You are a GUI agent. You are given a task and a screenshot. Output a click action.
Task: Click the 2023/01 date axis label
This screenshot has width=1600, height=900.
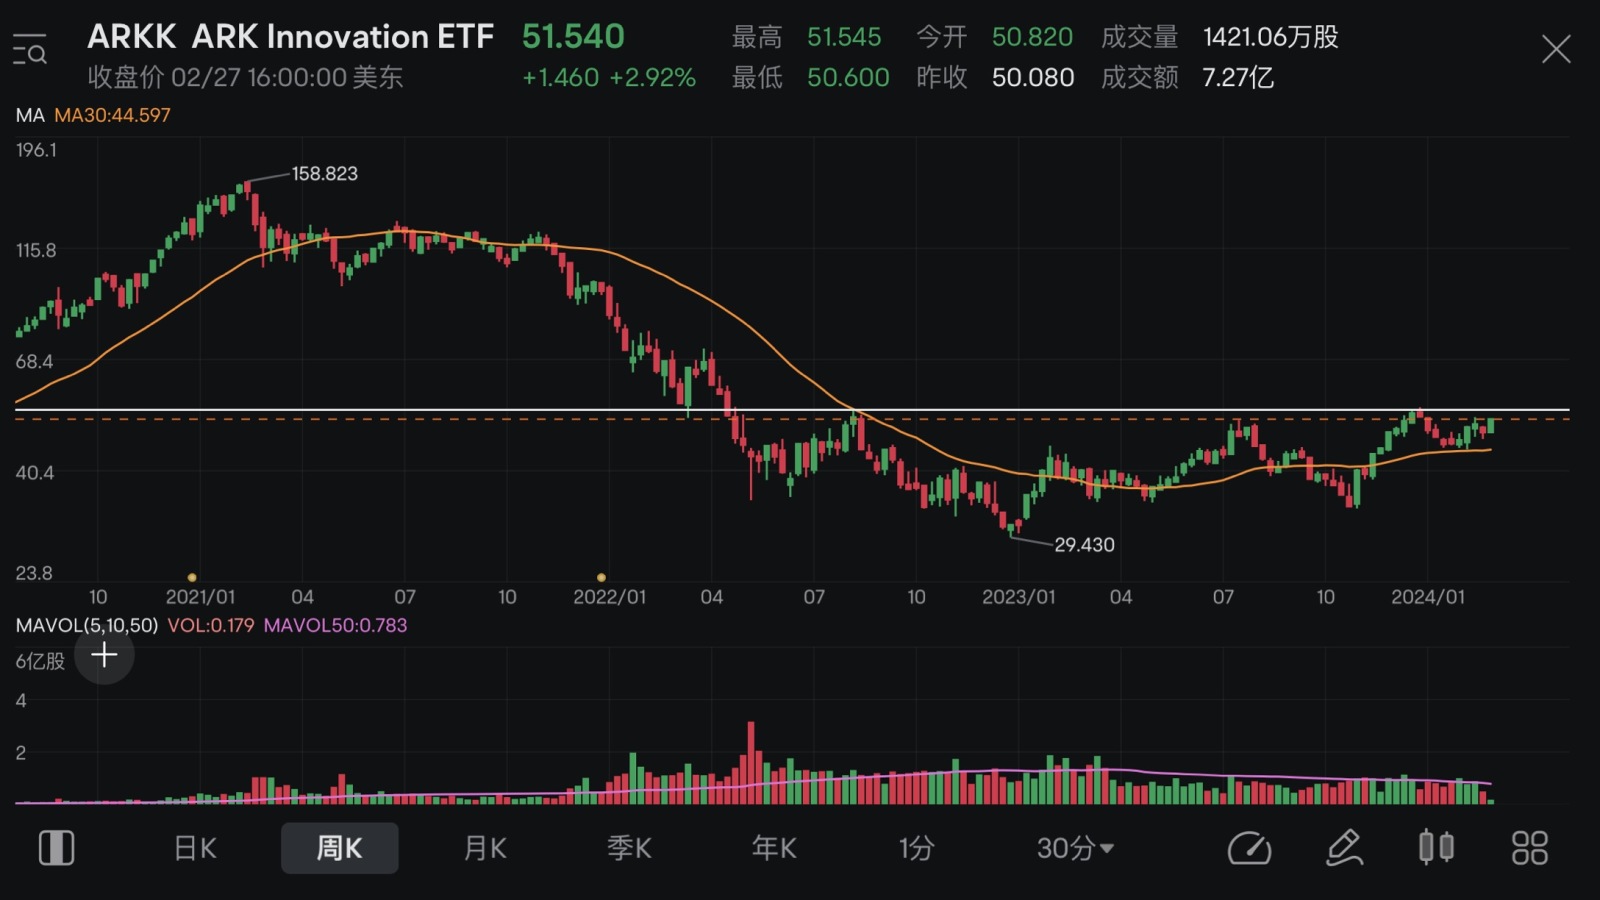[x=1018, y=597]
